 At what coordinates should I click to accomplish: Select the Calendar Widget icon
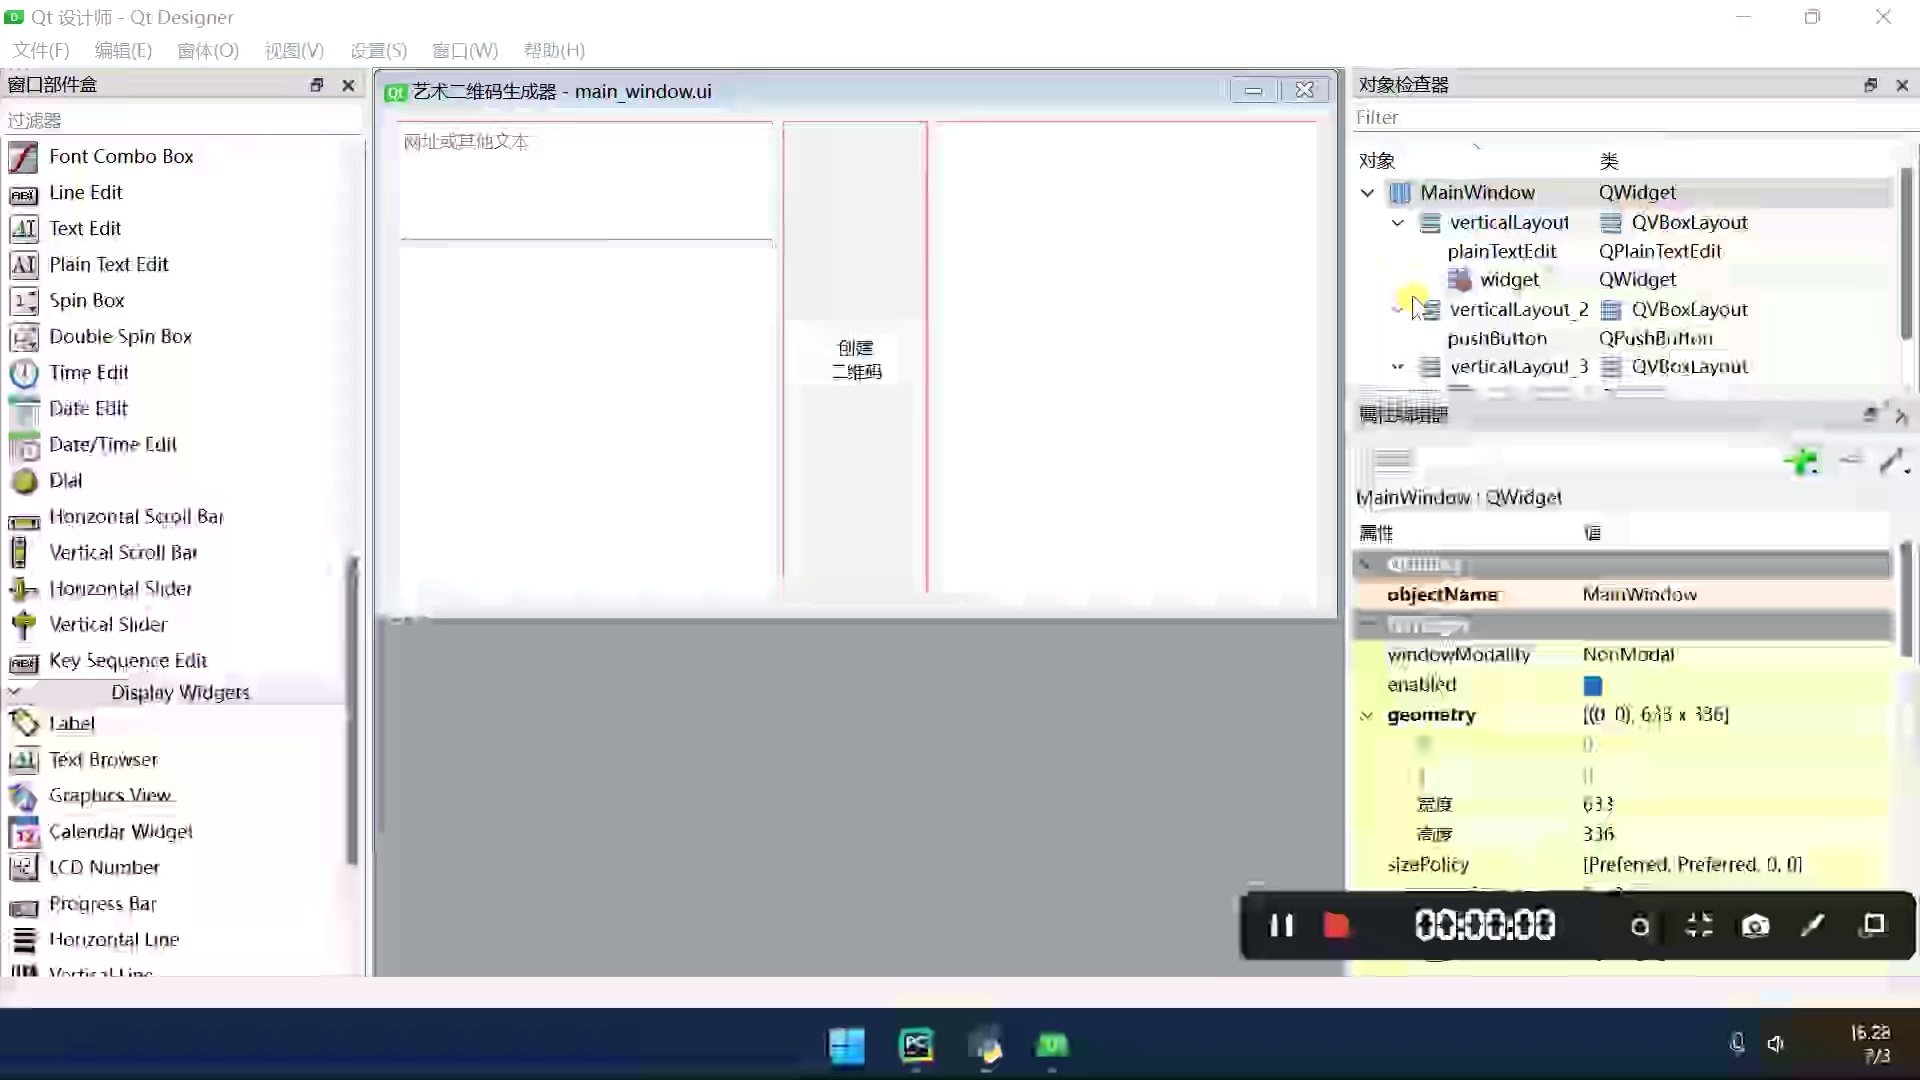[x=23, y=832]
